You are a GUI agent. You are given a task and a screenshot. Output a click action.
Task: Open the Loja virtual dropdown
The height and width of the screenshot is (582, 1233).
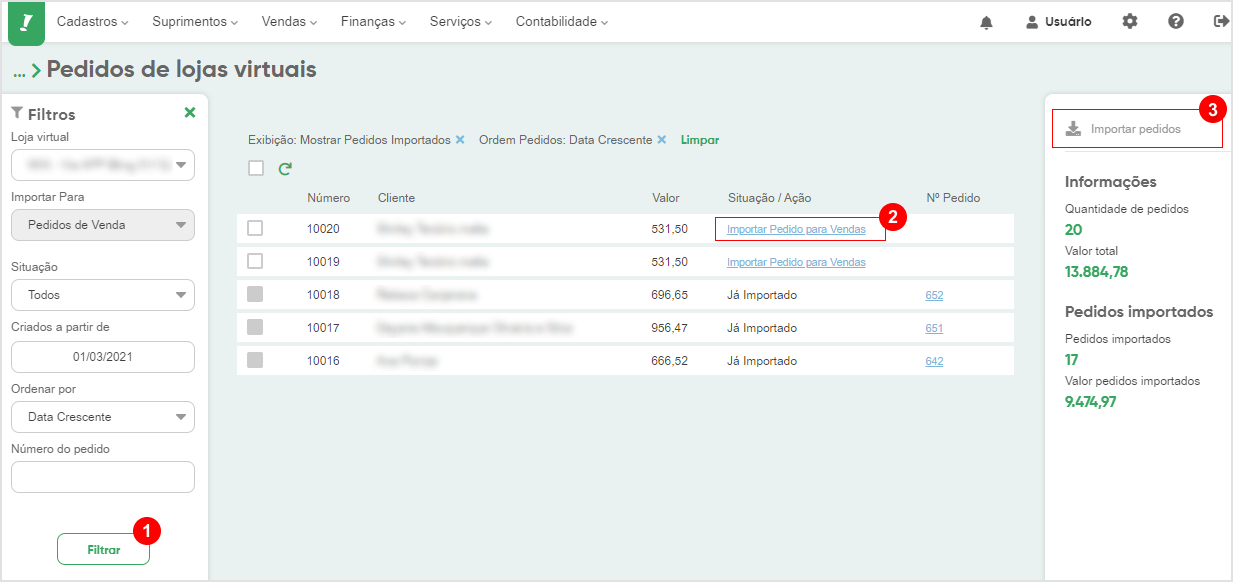103,165
